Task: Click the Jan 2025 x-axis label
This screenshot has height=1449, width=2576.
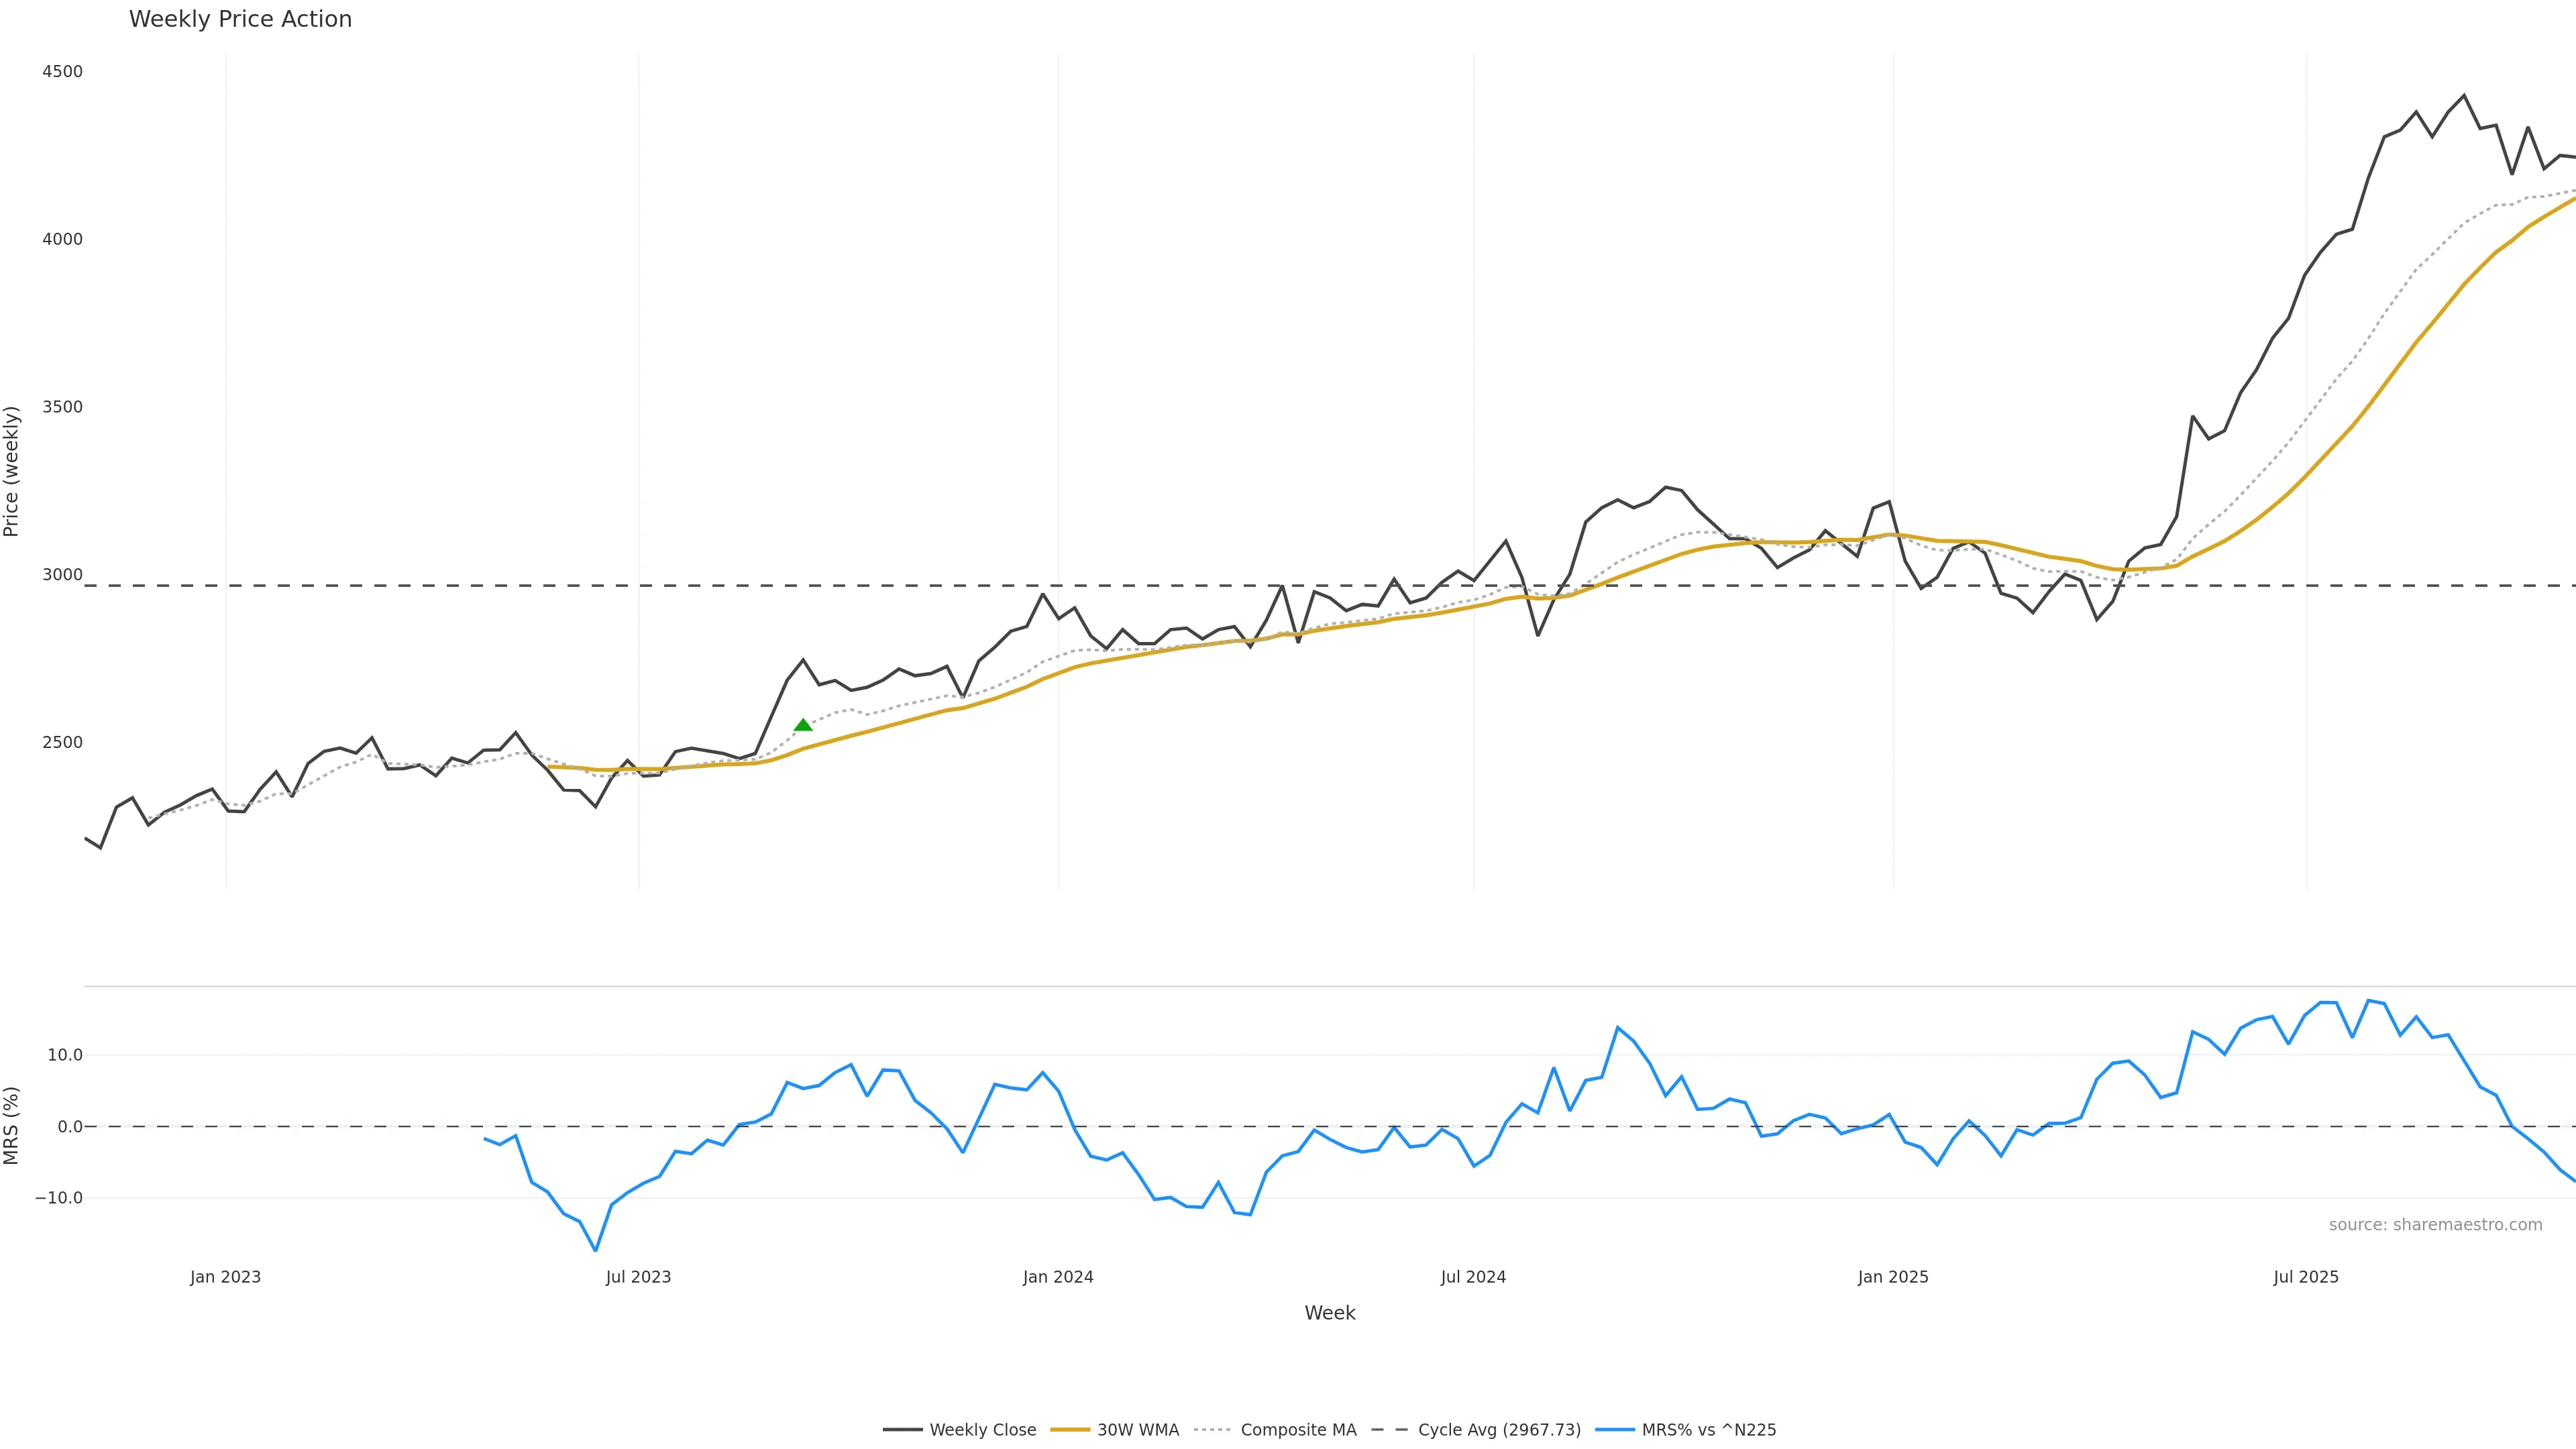Action: pos(1893,1277)
